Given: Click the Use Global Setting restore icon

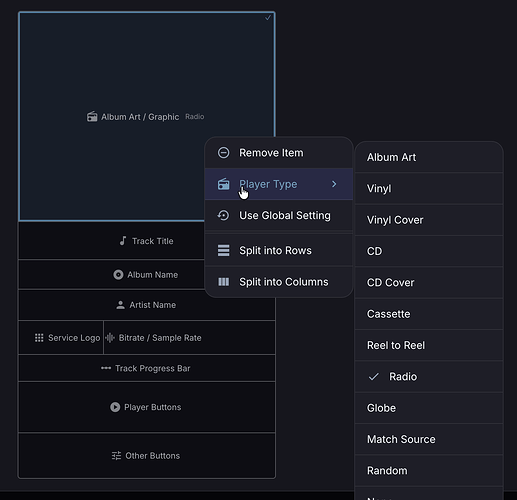Looking at the screenshot, I should pos(223,215).
